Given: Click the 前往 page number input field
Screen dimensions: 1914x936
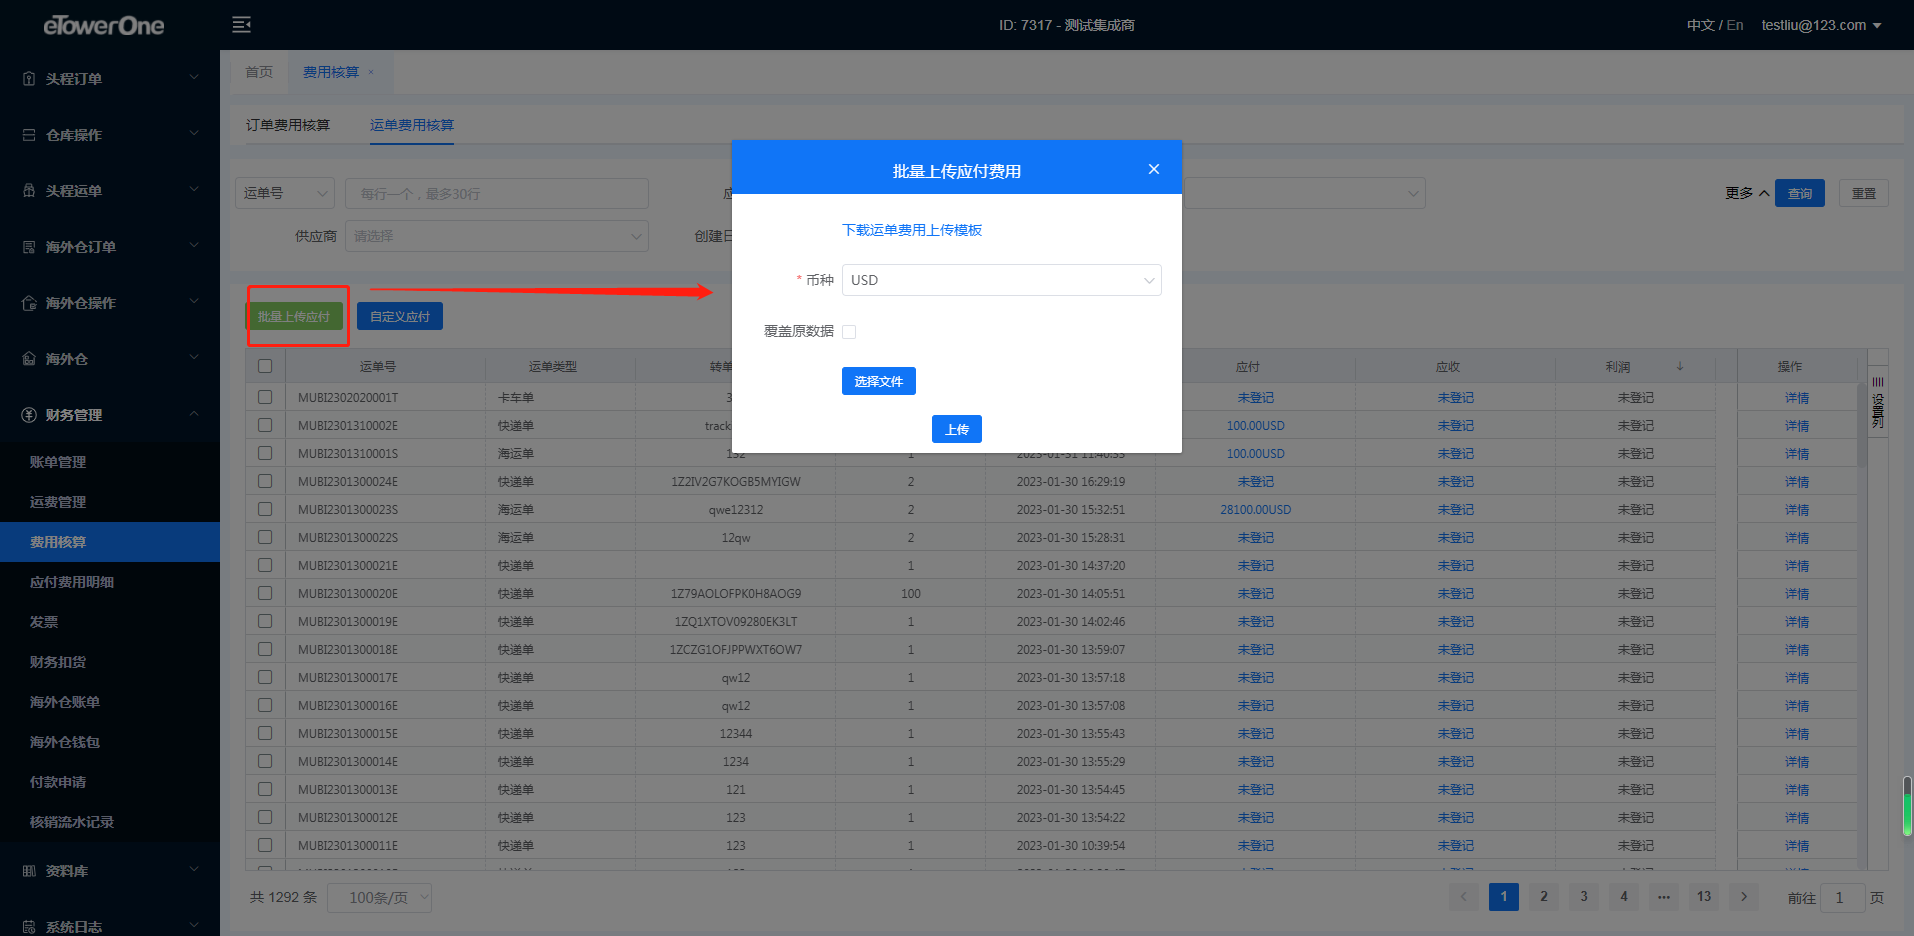Looking at the screenshot, I should [1841, 898].
